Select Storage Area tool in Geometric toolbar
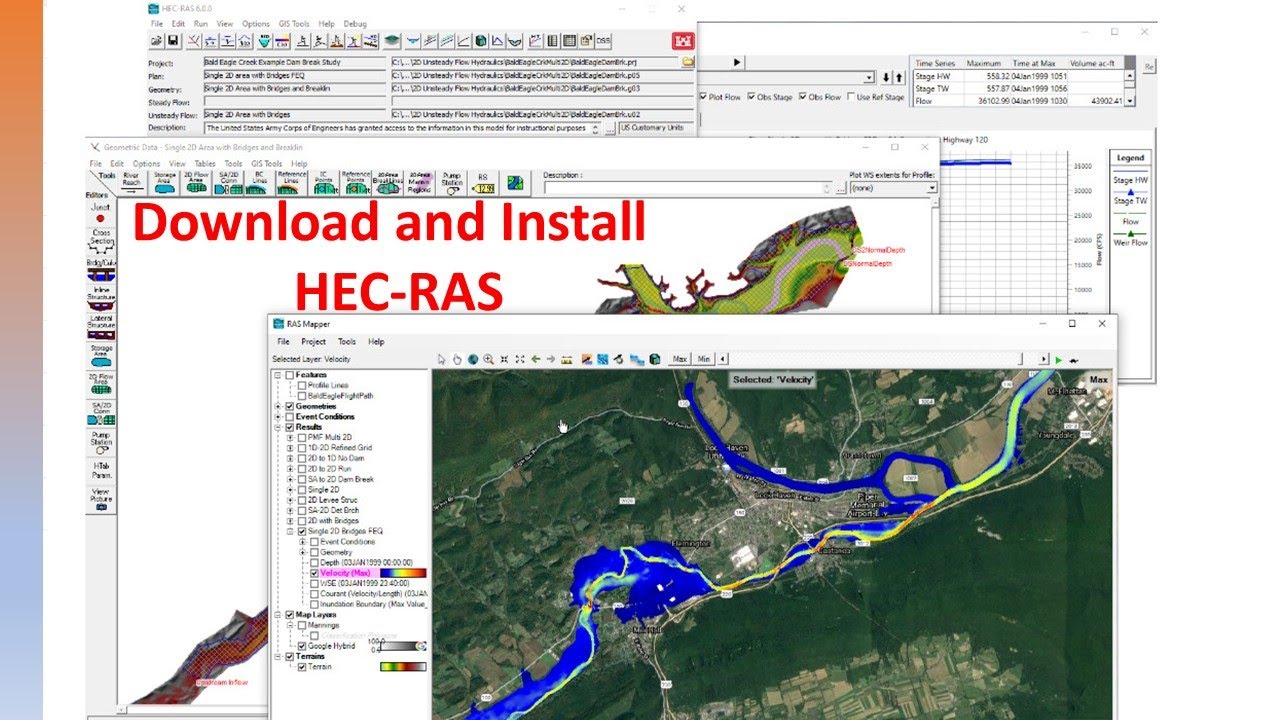This screenshot has width=1280, height=720. click(x=165, y=182)
